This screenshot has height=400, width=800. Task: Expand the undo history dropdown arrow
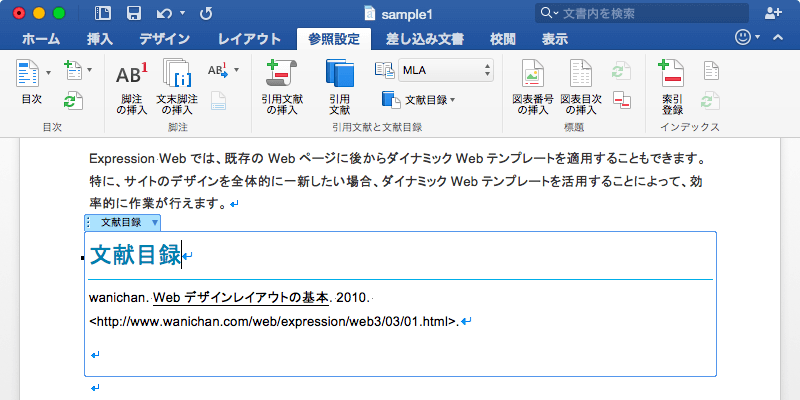183,14
